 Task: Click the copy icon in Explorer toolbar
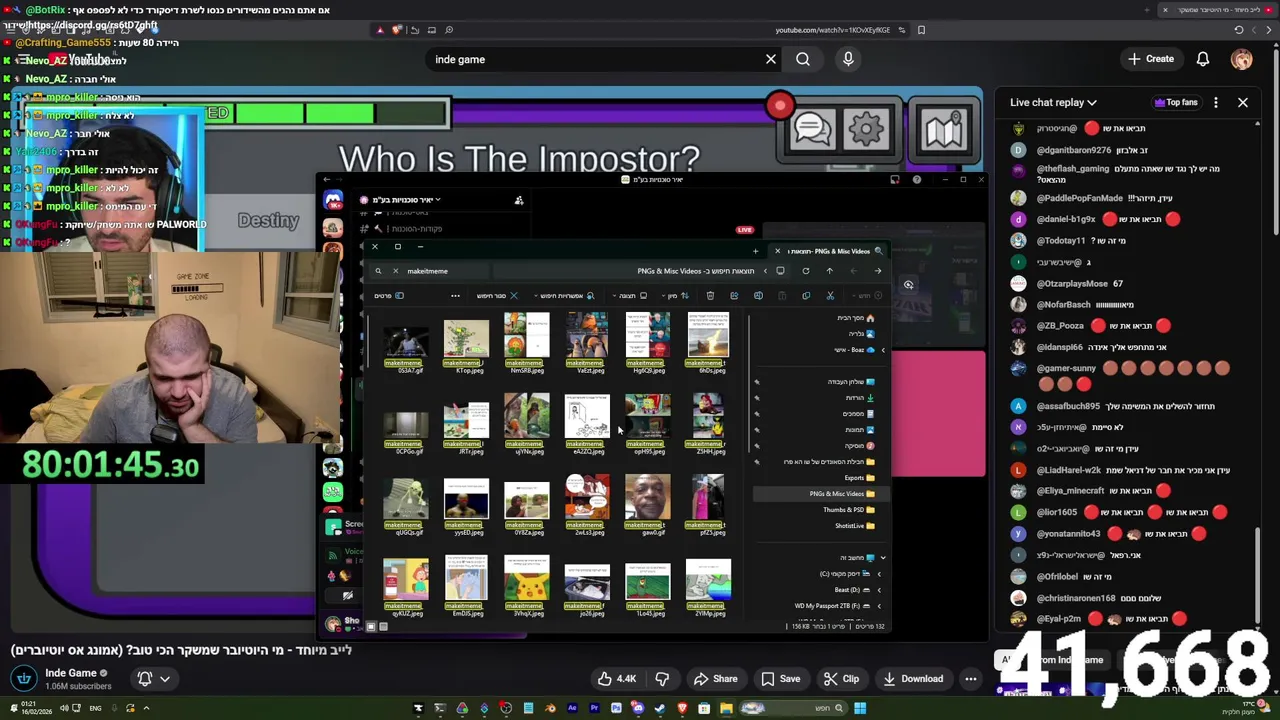pyautogui.click(x=806, y=296)
